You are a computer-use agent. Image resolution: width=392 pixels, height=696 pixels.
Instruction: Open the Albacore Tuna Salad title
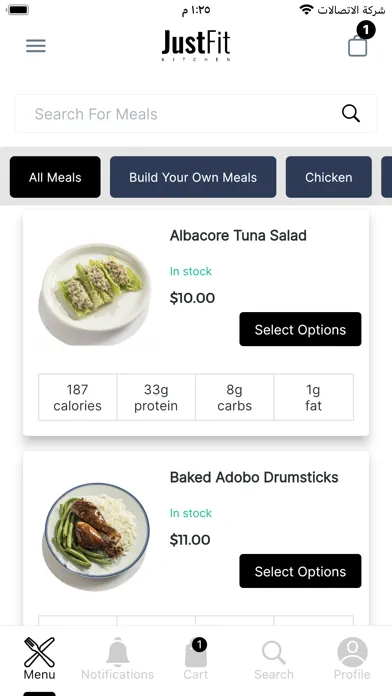(x=238, y=235)
